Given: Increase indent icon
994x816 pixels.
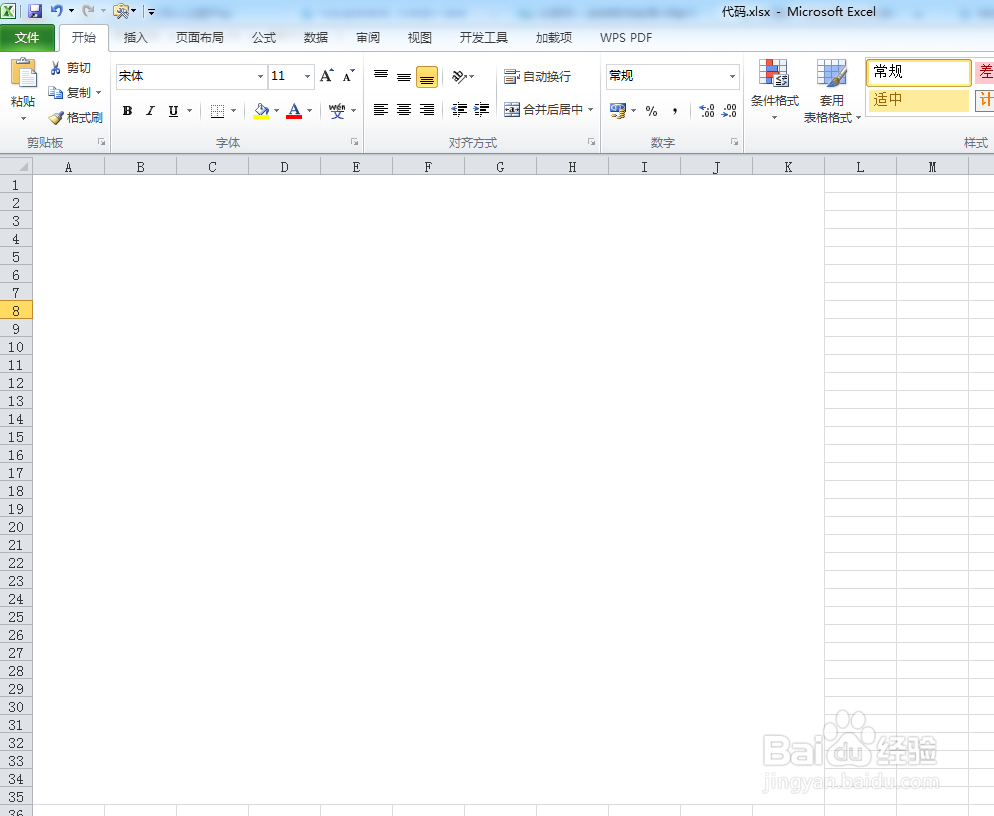Looking at the screenshot, I should coord(481,110).
